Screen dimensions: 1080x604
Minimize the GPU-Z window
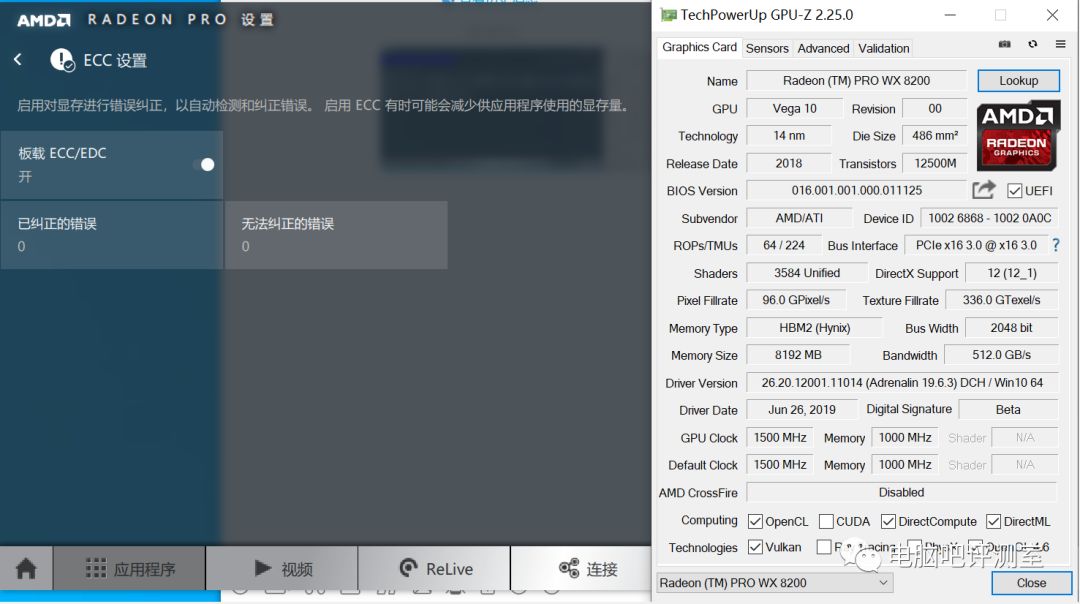(x=950, y=14)
